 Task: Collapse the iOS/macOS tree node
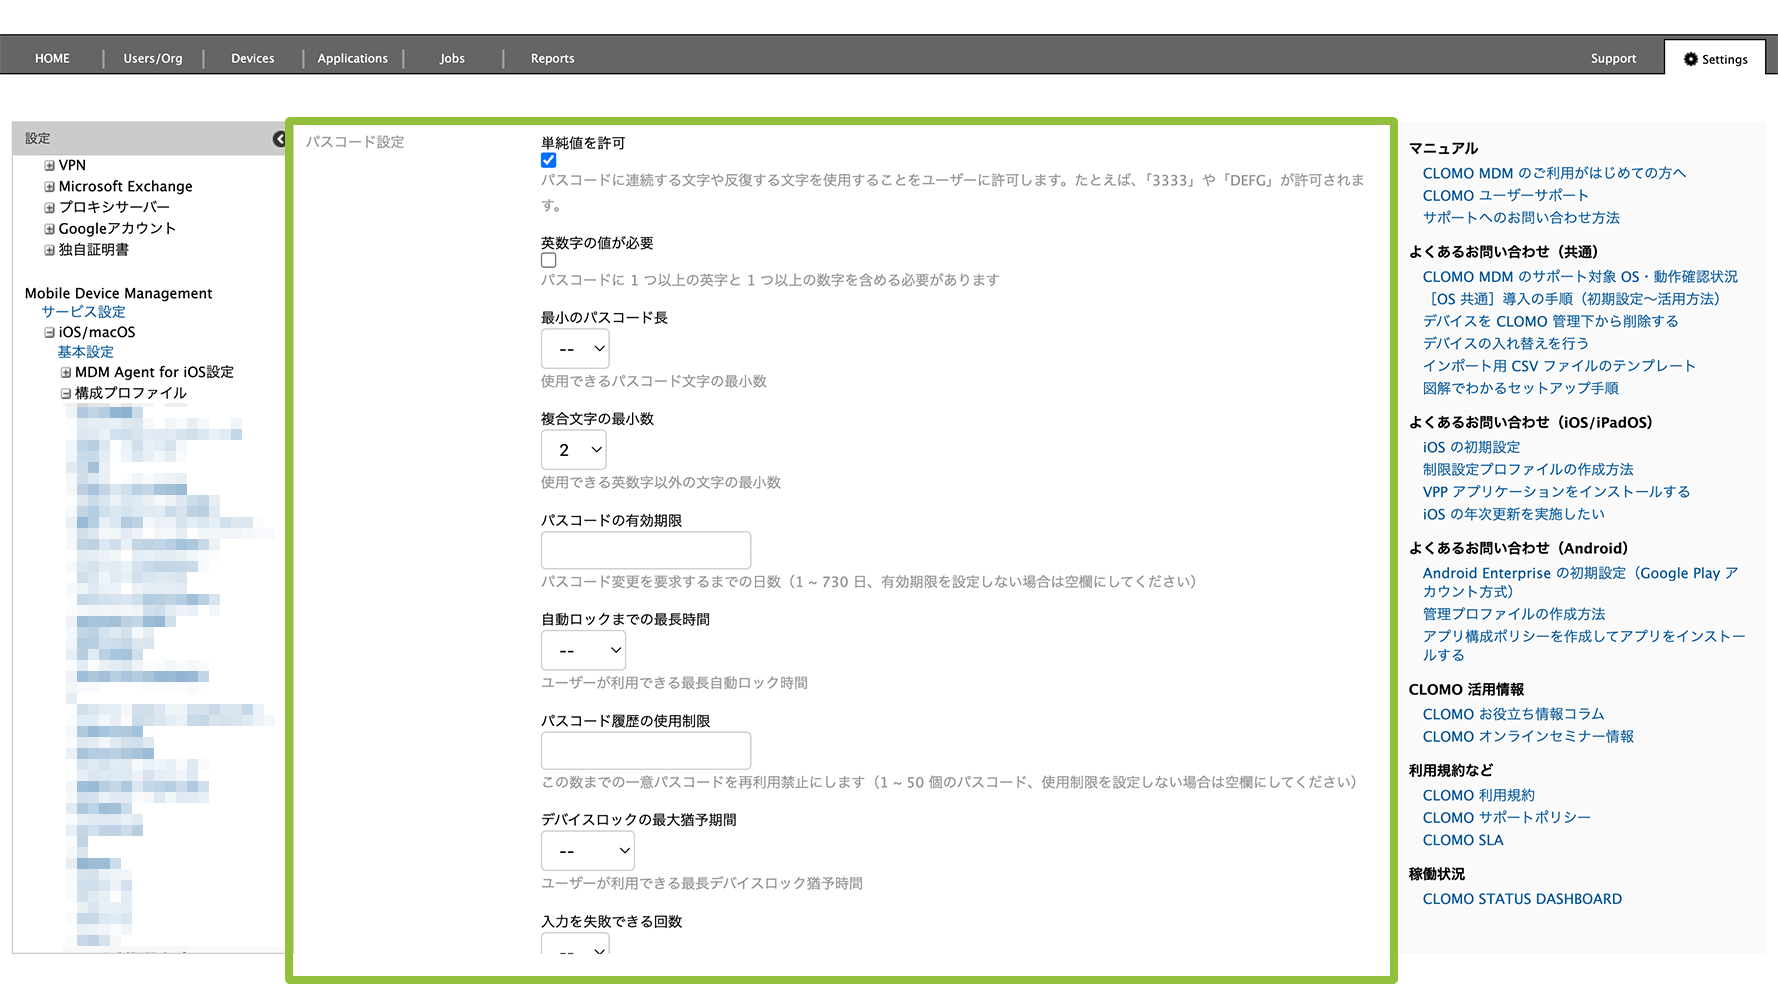(x=49, y=333)
